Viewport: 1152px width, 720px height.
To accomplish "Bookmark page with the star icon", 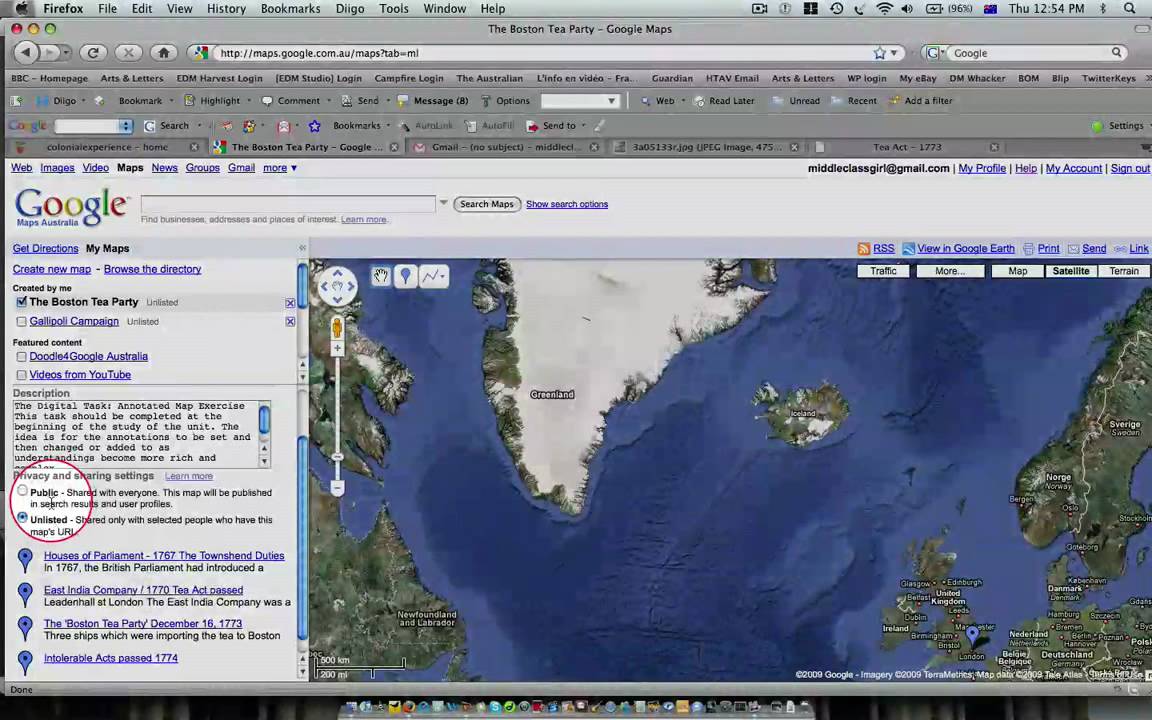I will click(879, 53).
